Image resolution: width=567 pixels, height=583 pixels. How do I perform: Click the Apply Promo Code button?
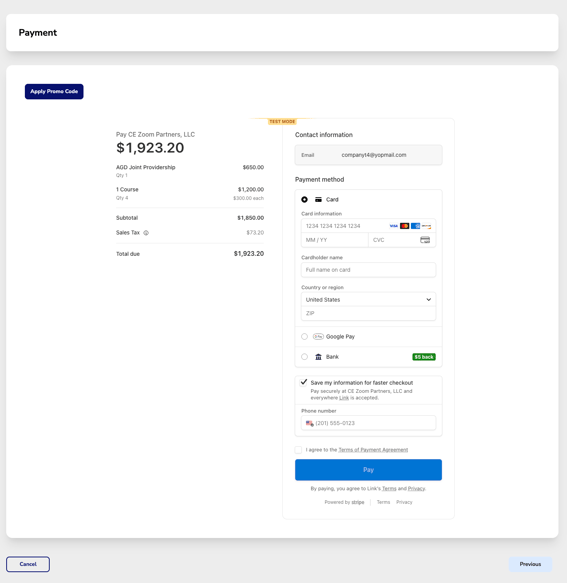point(54,91)
